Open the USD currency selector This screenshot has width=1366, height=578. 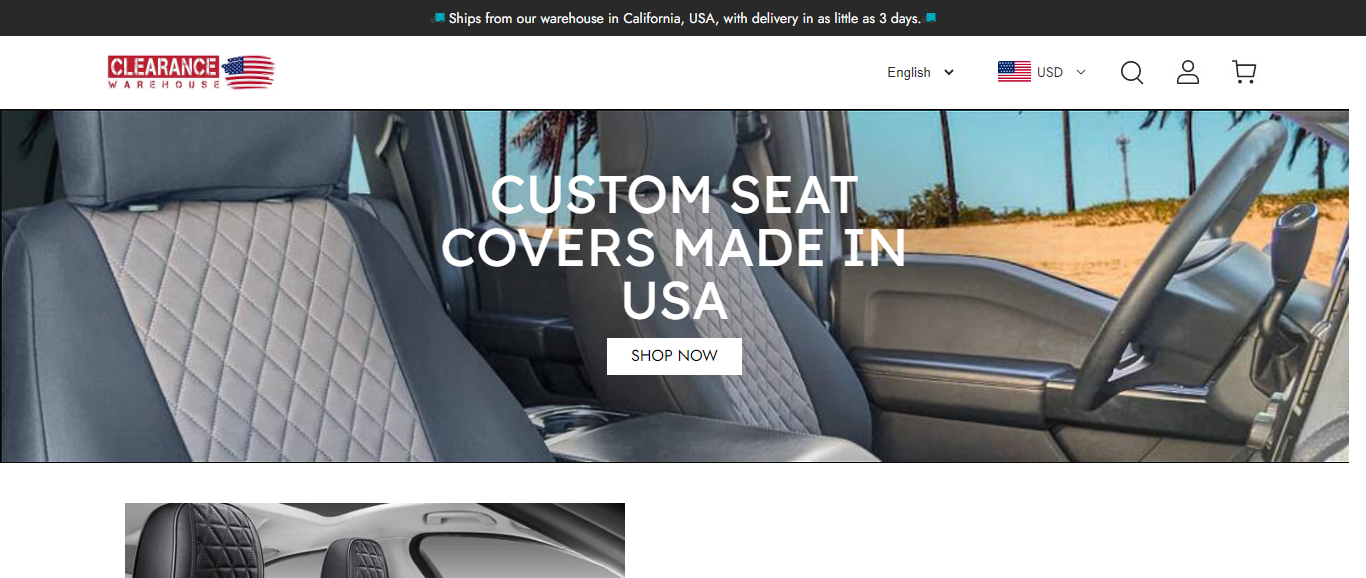1042,72
